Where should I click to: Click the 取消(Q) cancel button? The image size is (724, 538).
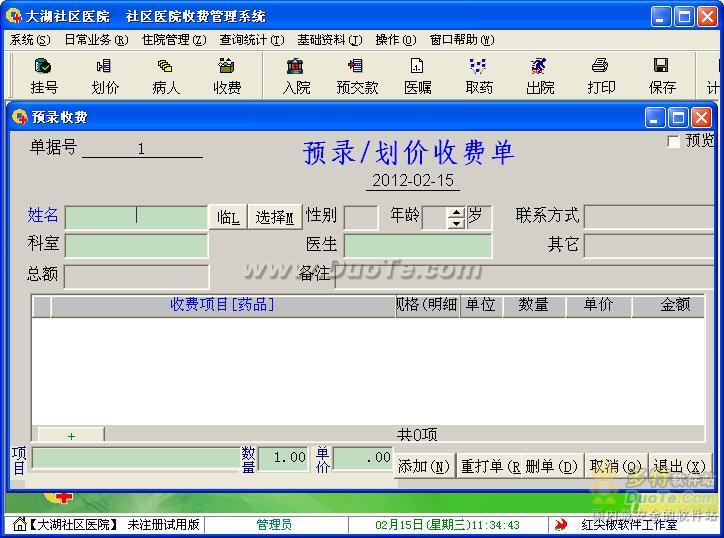click(616, 466)
